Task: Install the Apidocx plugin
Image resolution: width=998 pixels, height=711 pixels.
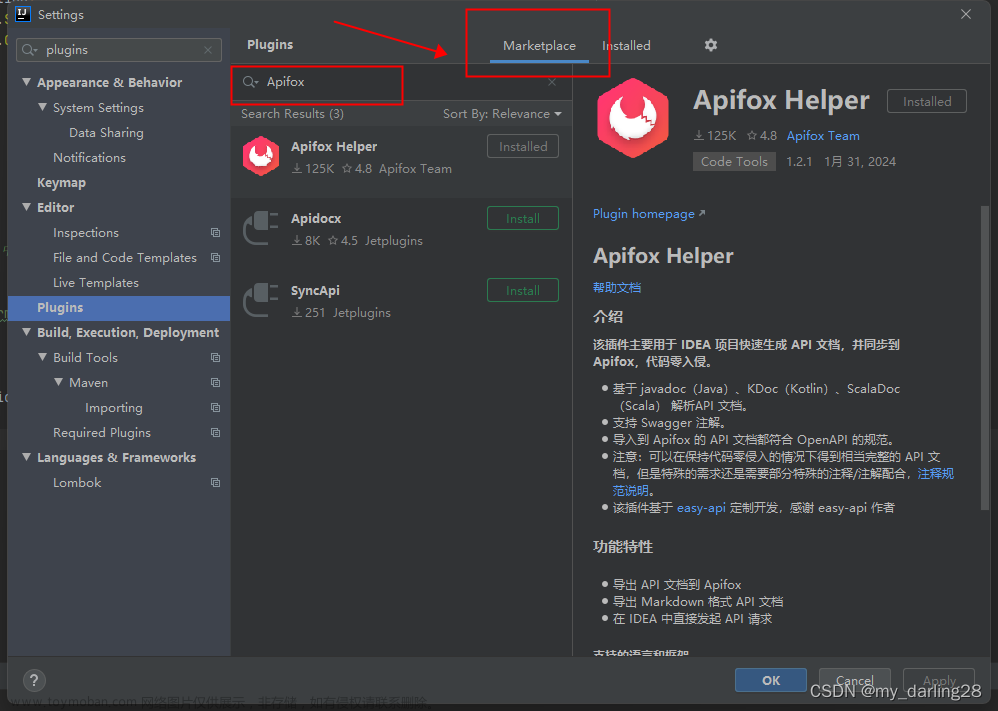Action: coord(523,218)
